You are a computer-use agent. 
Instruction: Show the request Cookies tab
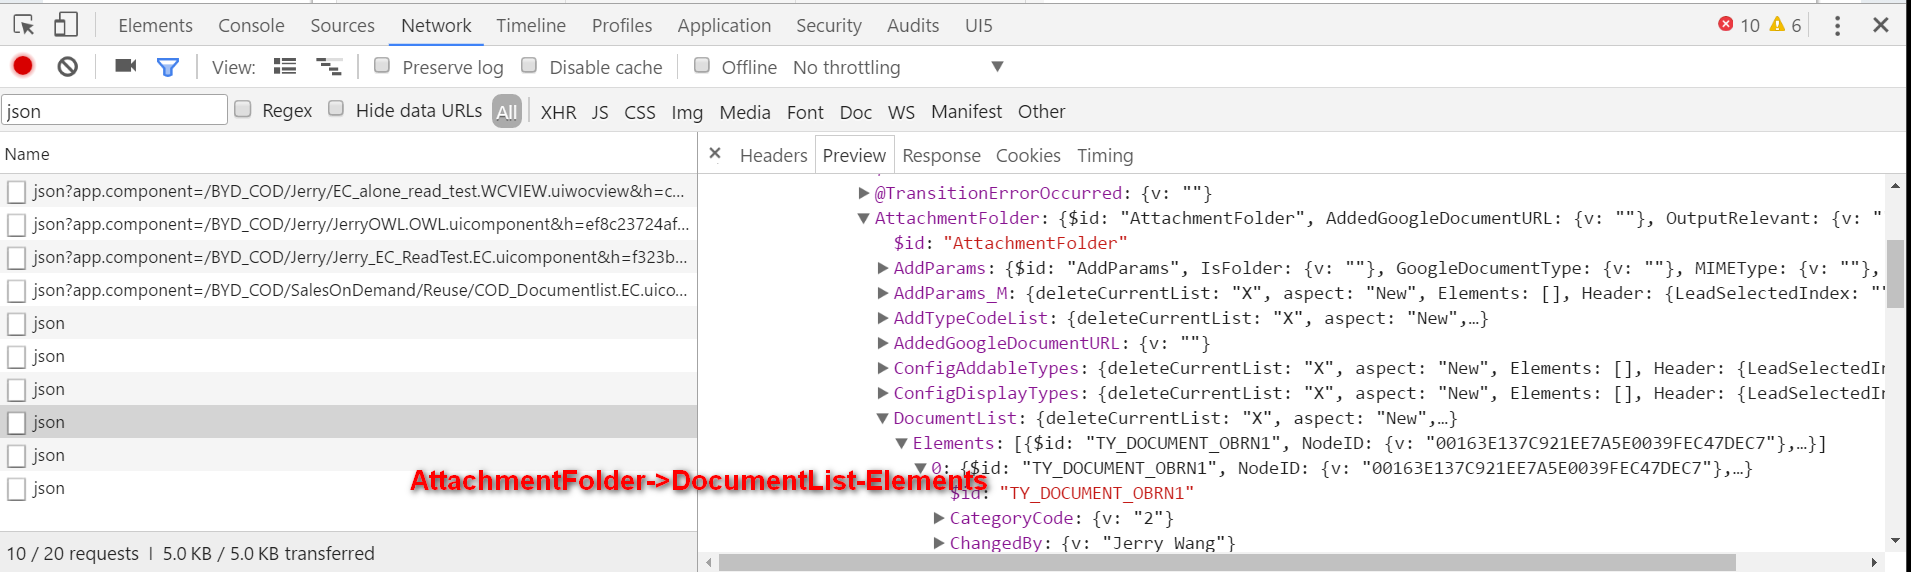point(1028,155)
